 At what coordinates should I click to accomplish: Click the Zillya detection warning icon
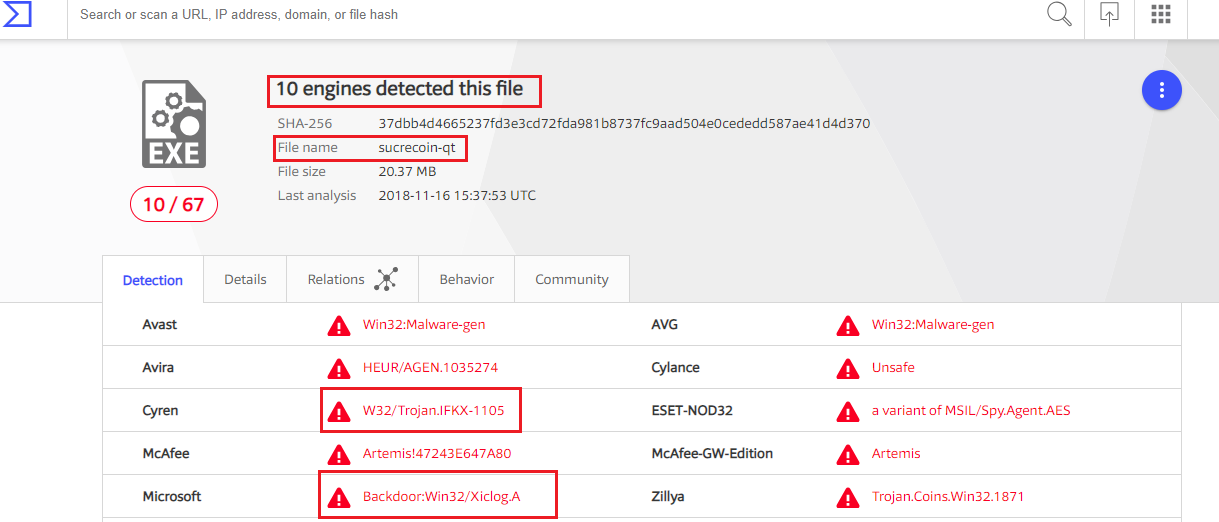tap(848, 497)
